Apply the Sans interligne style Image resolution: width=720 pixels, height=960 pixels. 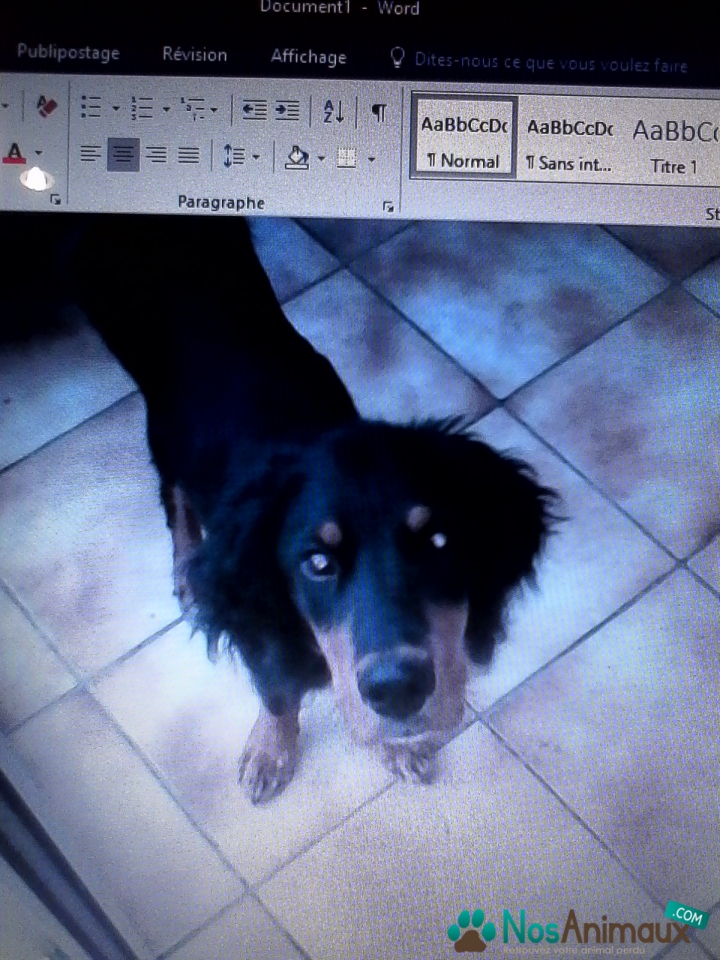(x=569, y=142)
